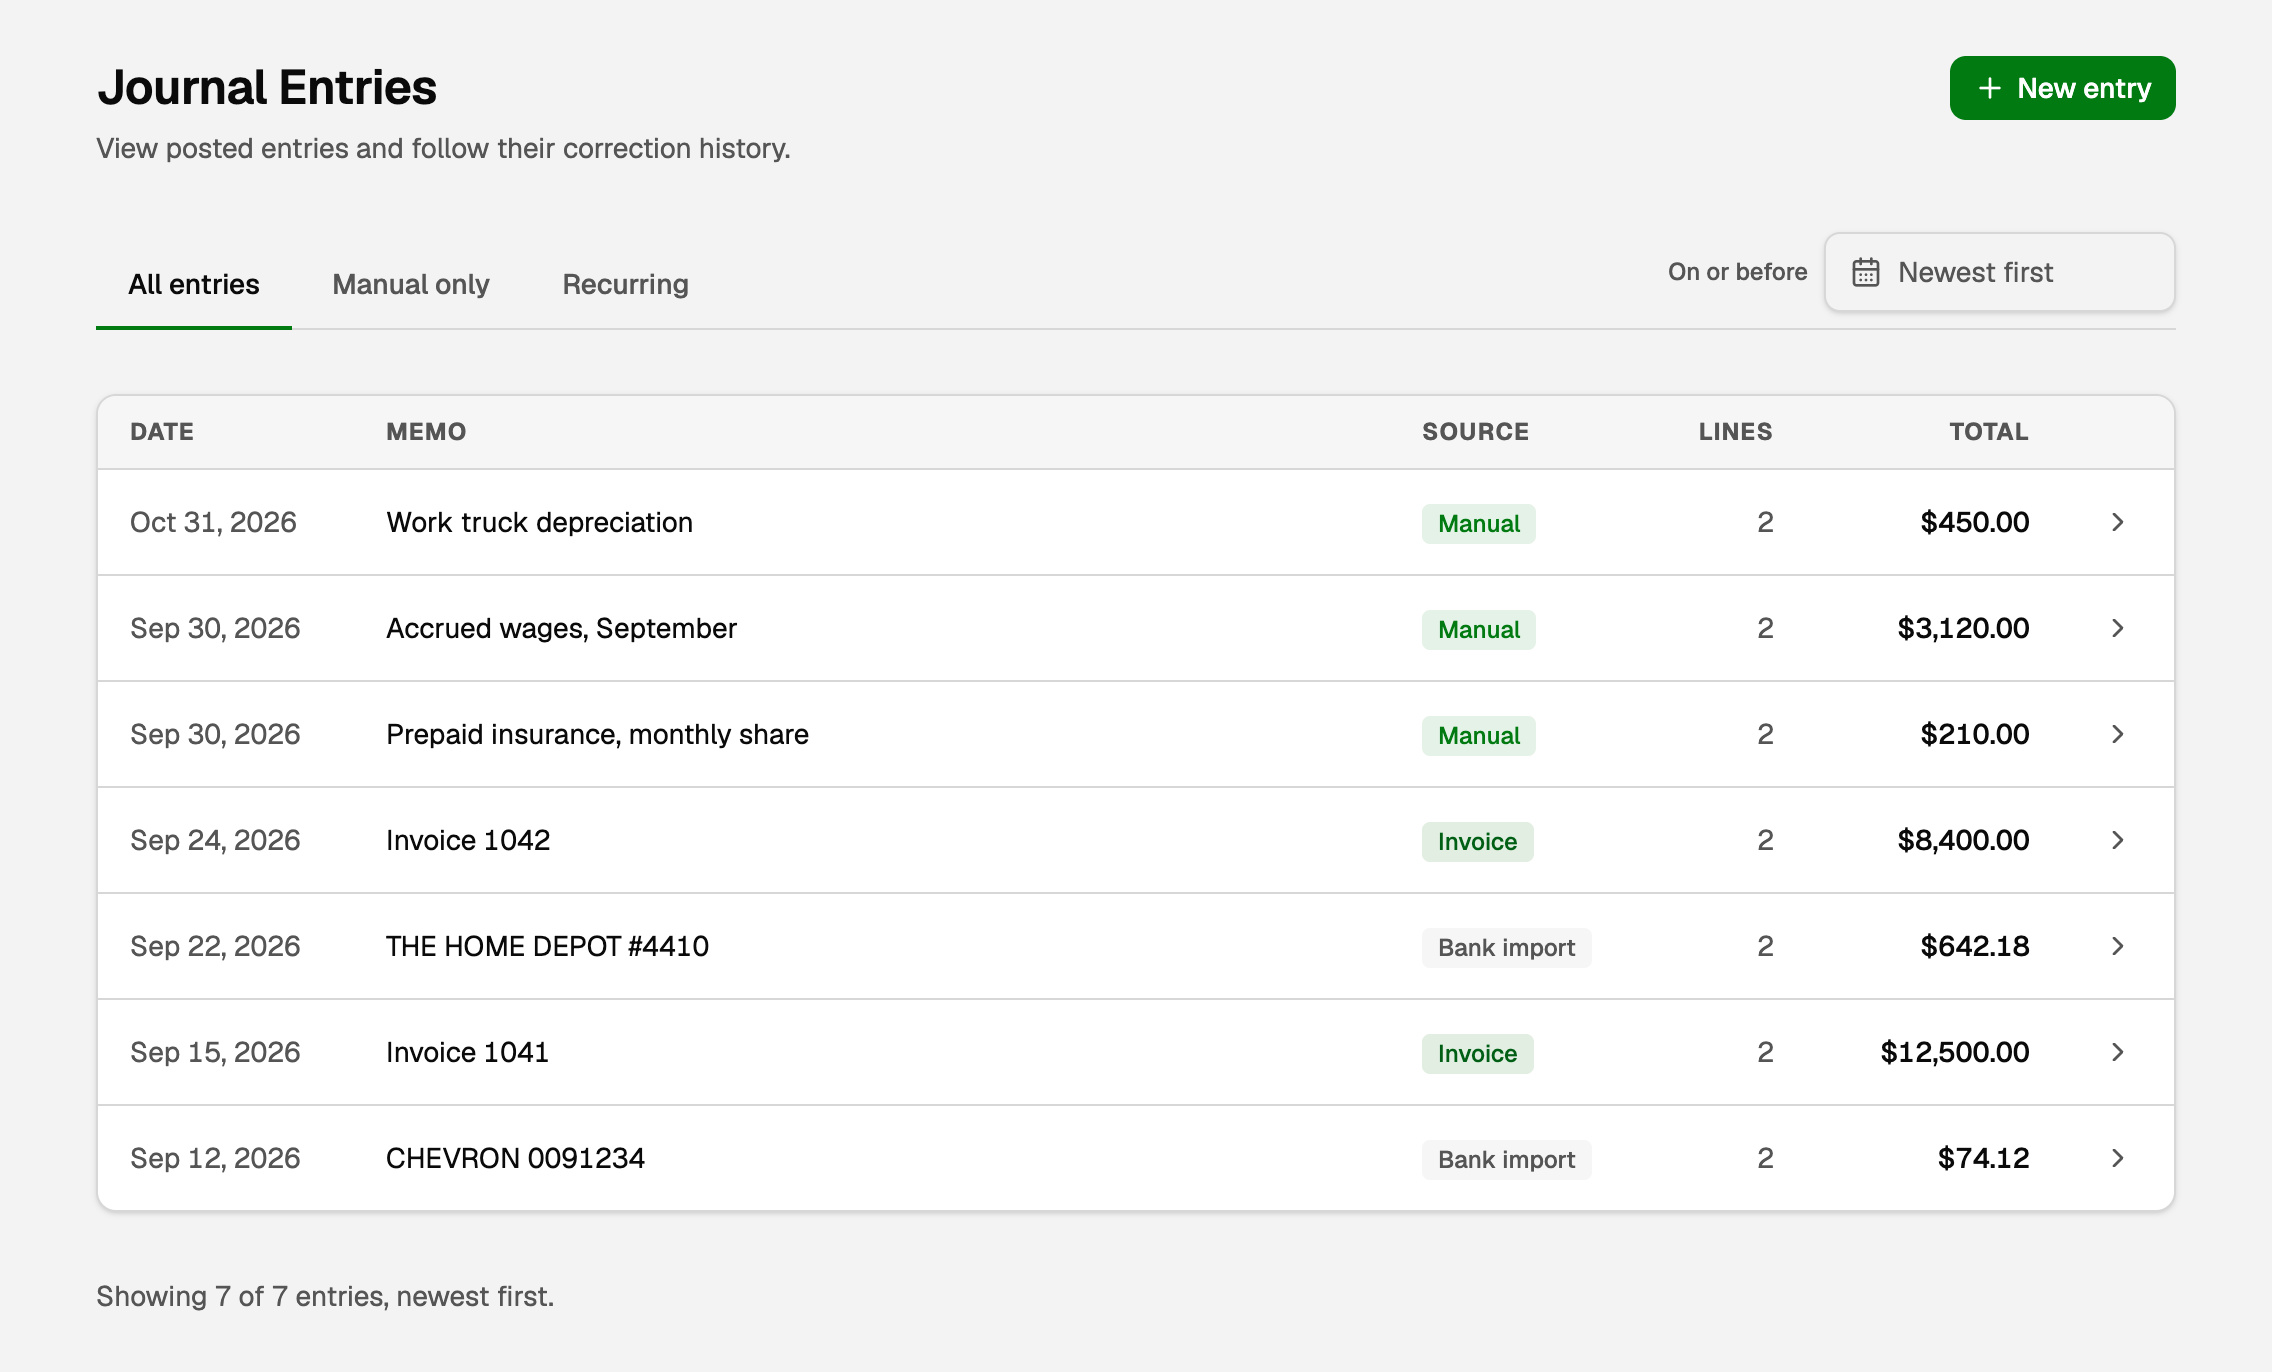
Task: Click Invoice badge on Invoice 1042 row
Action: click(x=1477, y=842)
